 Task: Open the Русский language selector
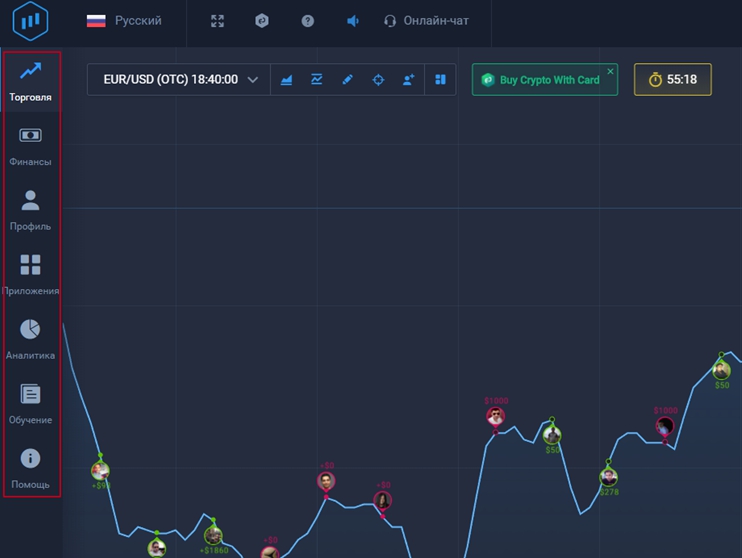tap(124, 21)
